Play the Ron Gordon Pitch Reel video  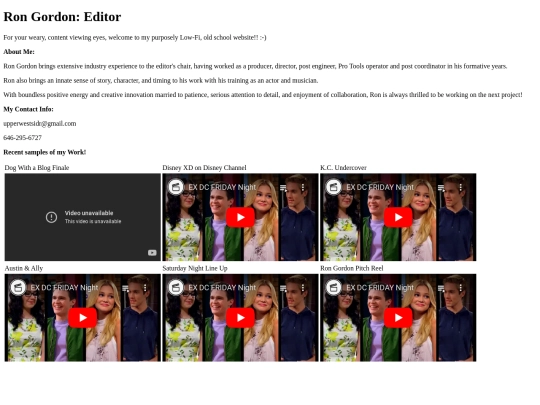coord(398,318)
